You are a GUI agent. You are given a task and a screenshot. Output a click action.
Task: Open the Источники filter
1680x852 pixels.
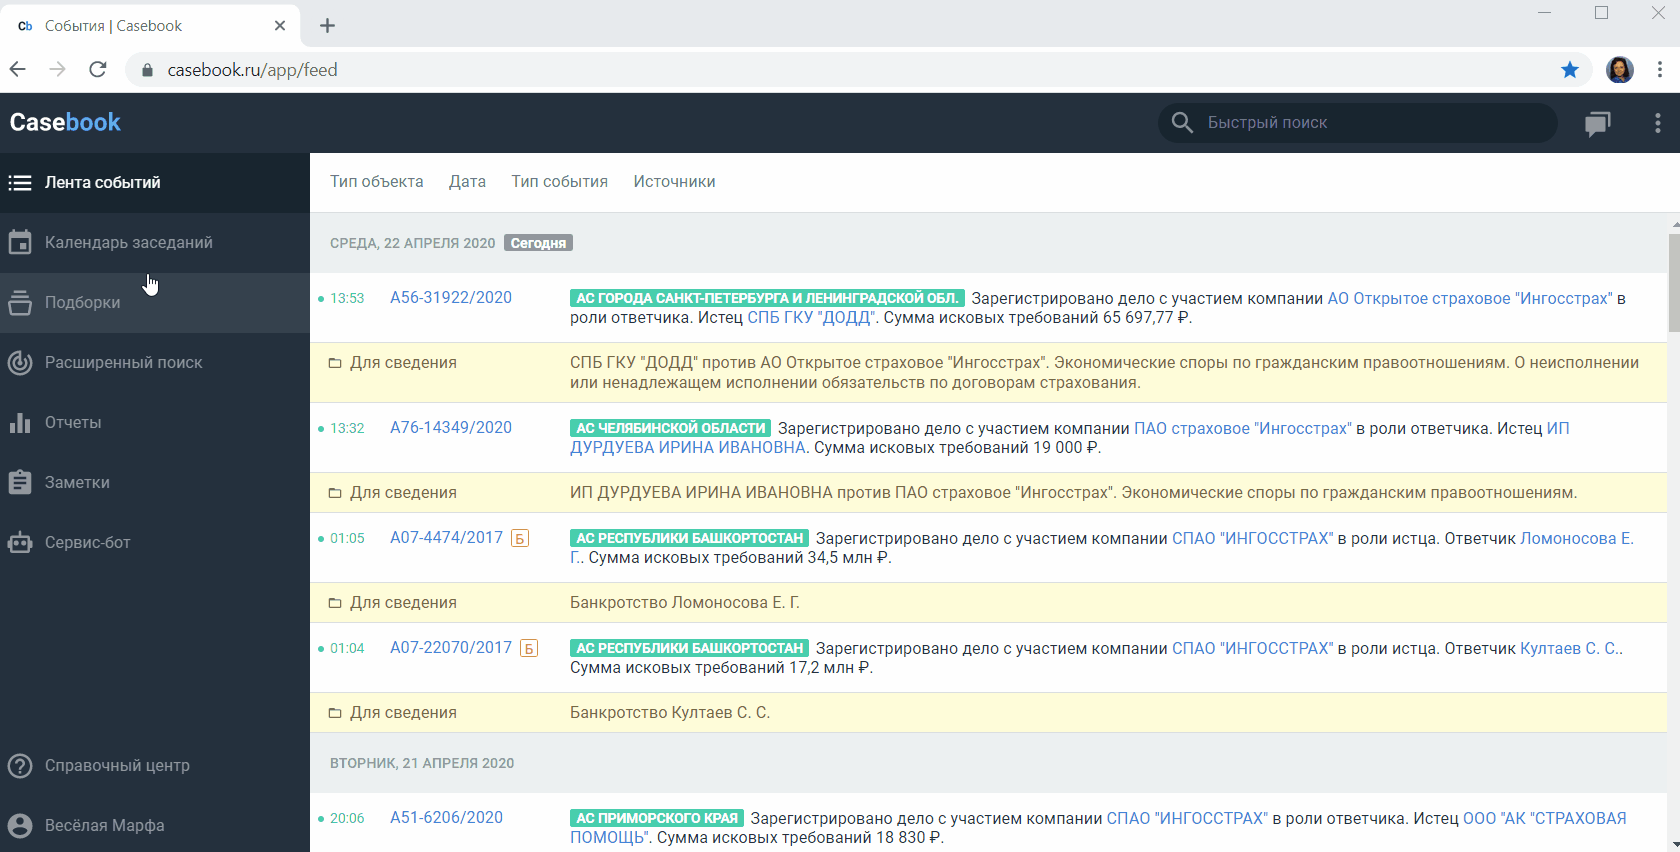click(674, 181)
